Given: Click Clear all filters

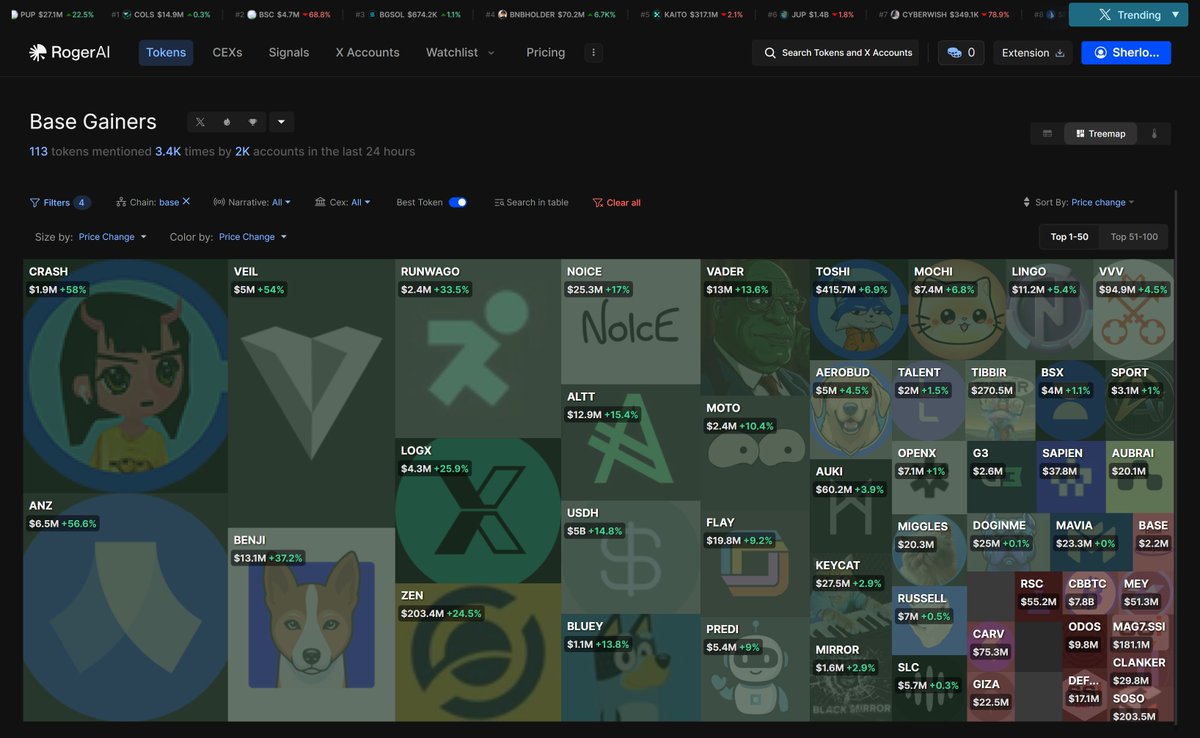Looking at the screenshot, I should pyautogui.click(x=617, y=202).
